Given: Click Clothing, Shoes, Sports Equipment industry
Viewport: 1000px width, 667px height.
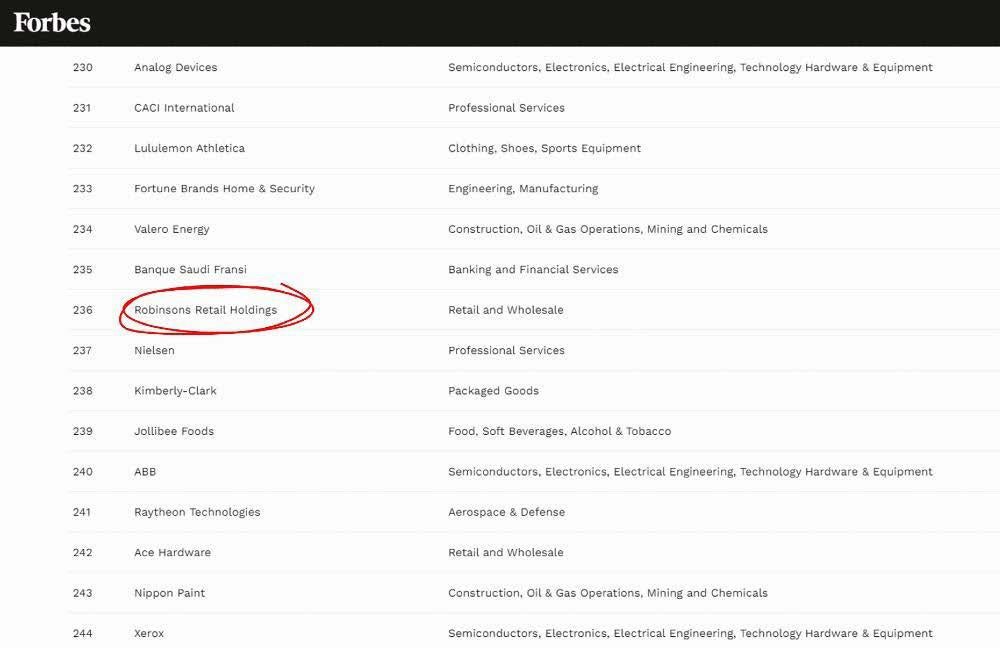Looking at the screenshot, I should click(x=544, y=148).
